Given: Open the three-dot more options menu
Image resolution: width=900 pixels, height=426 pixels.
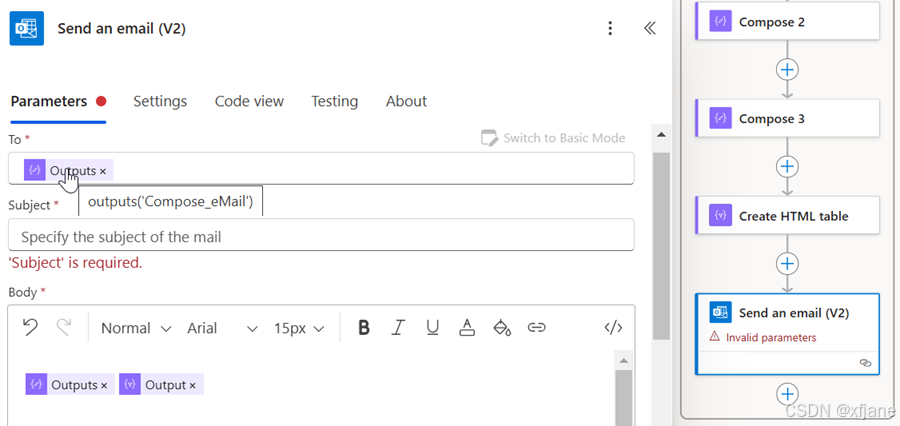Looking at the screenshot, I should 610,28.
